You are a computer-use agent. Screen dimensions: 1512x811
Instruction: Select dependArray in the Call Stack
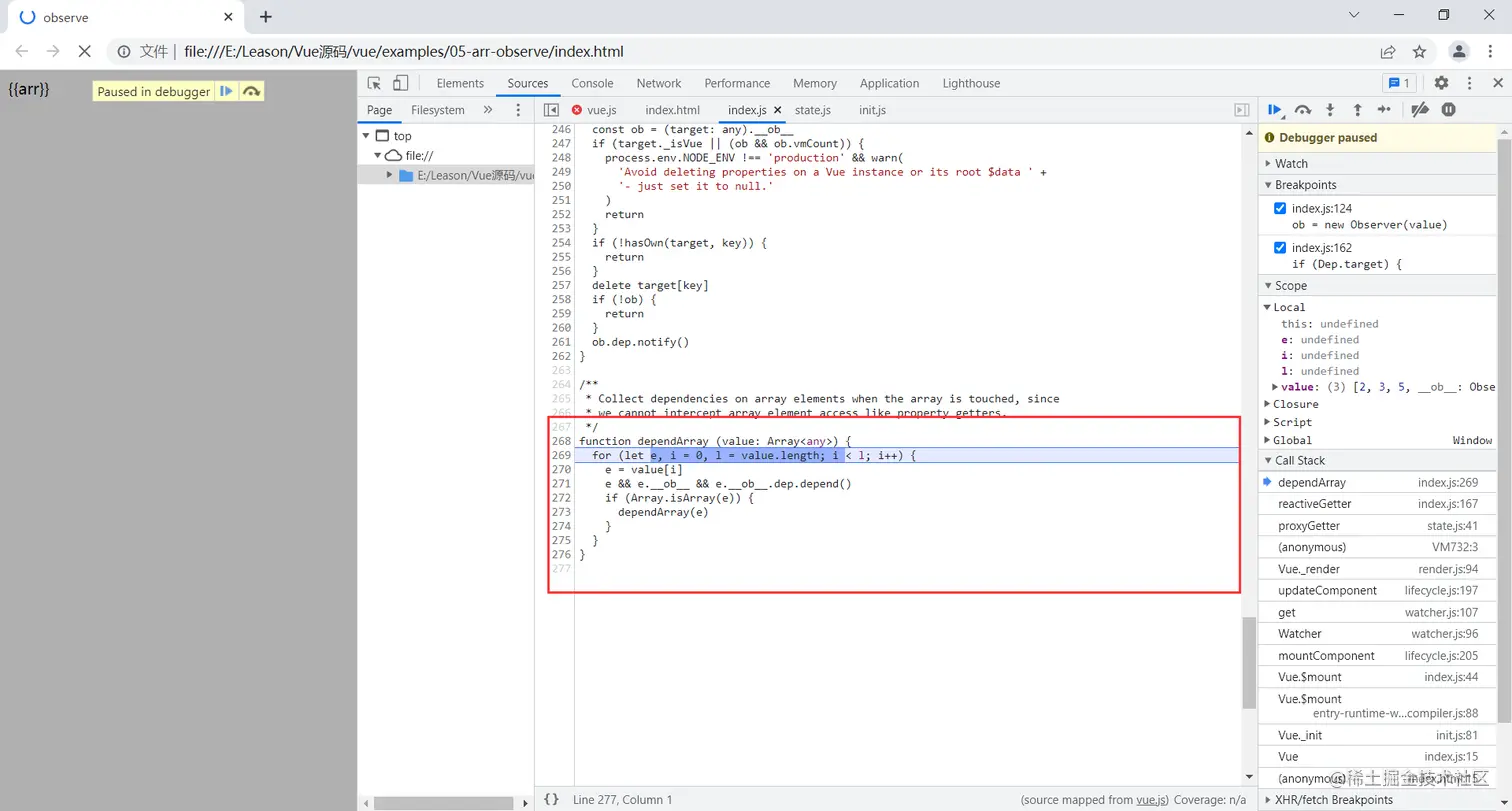point(1312,482)
